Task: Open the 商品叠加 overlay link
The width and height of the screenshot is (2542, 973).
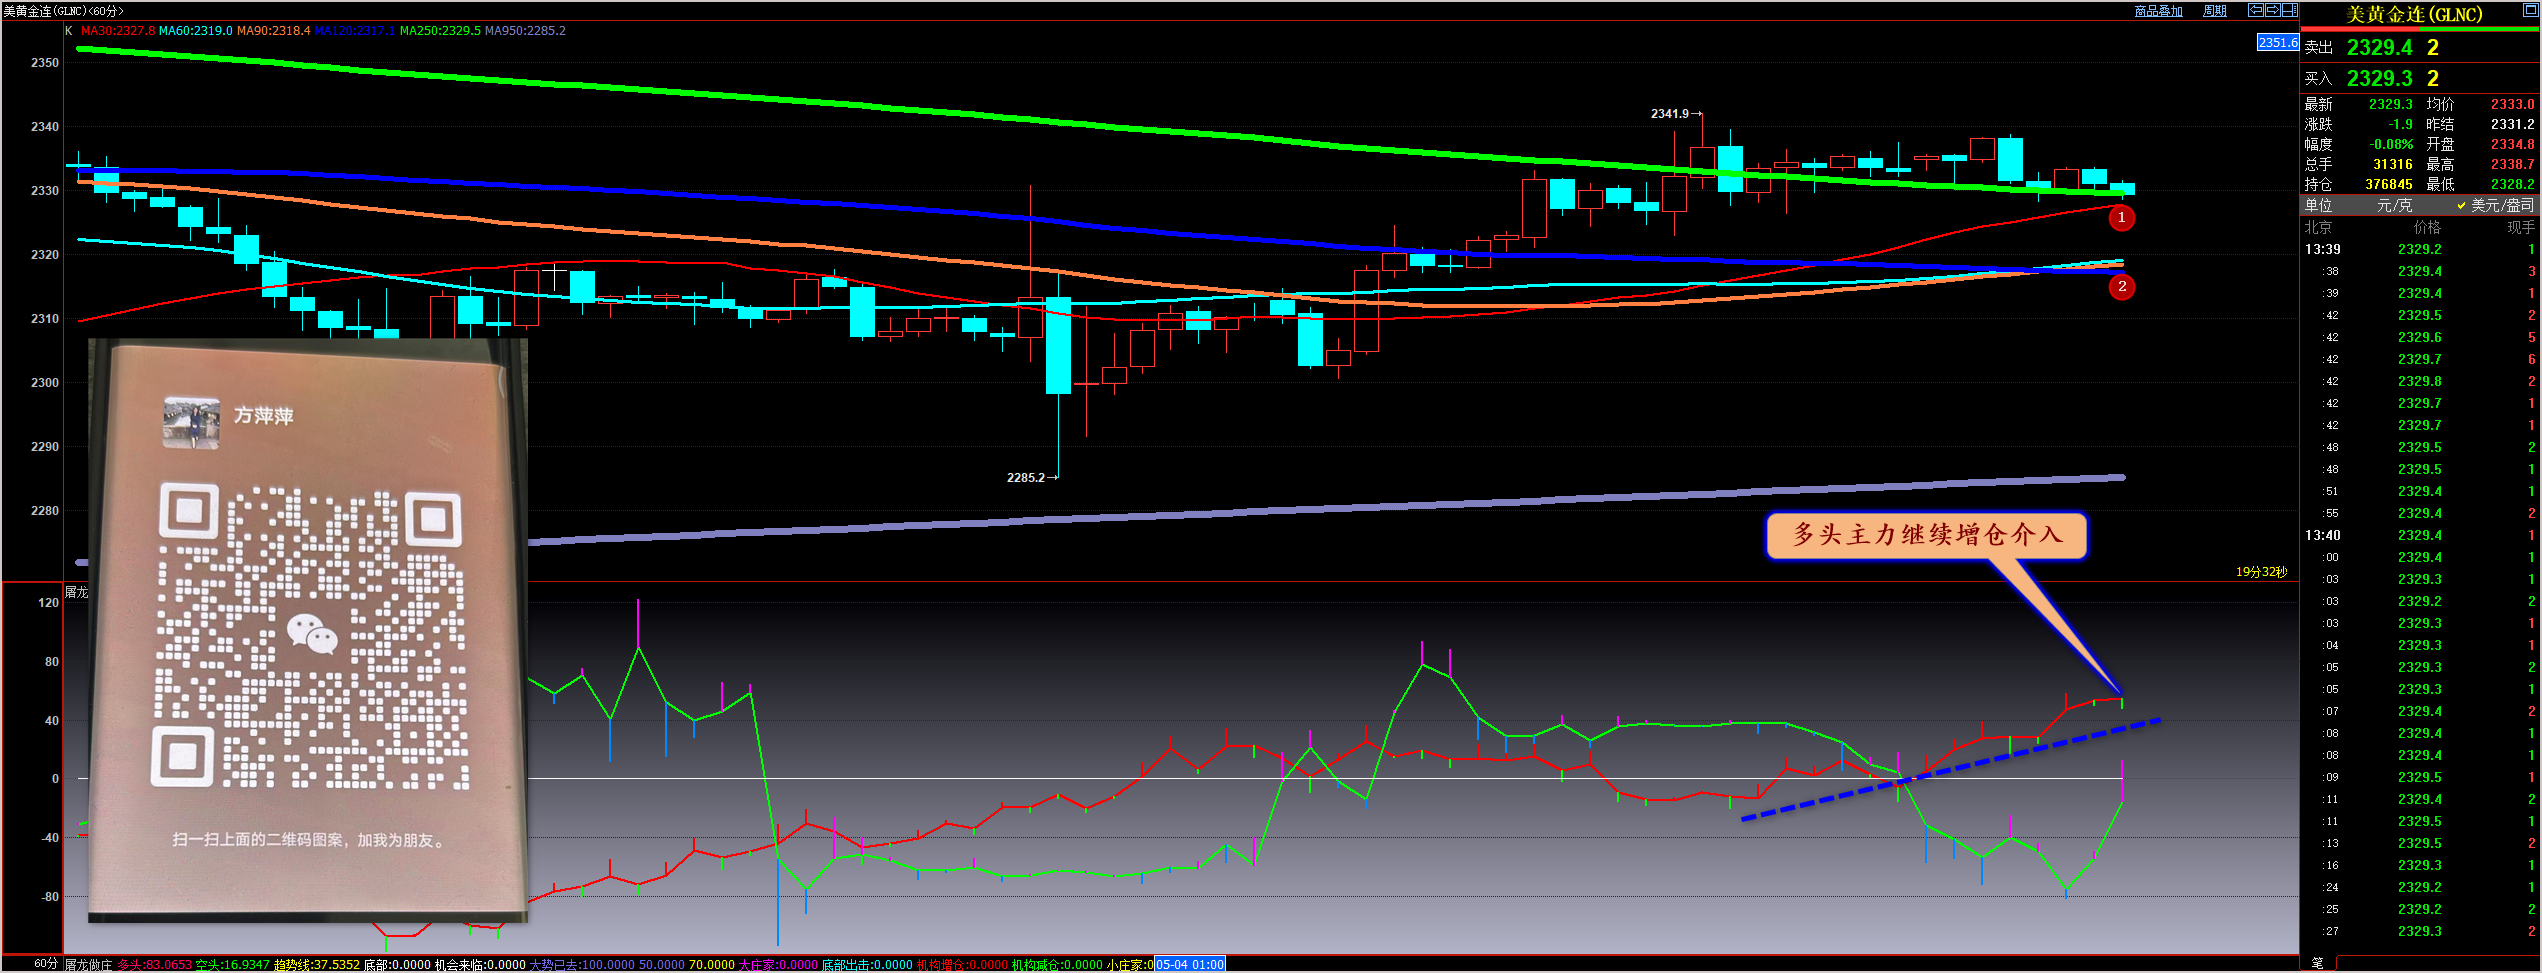Action: [2158, 11]
